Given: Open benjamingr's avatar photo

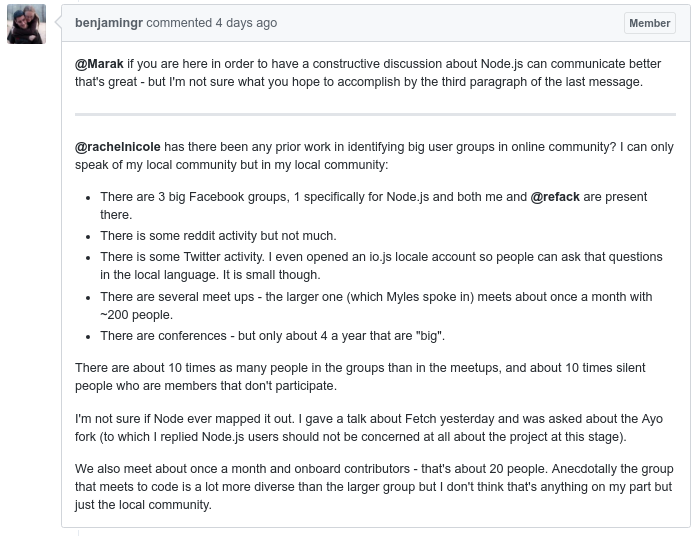Looking at the screenshot, I should pos(26,24).
